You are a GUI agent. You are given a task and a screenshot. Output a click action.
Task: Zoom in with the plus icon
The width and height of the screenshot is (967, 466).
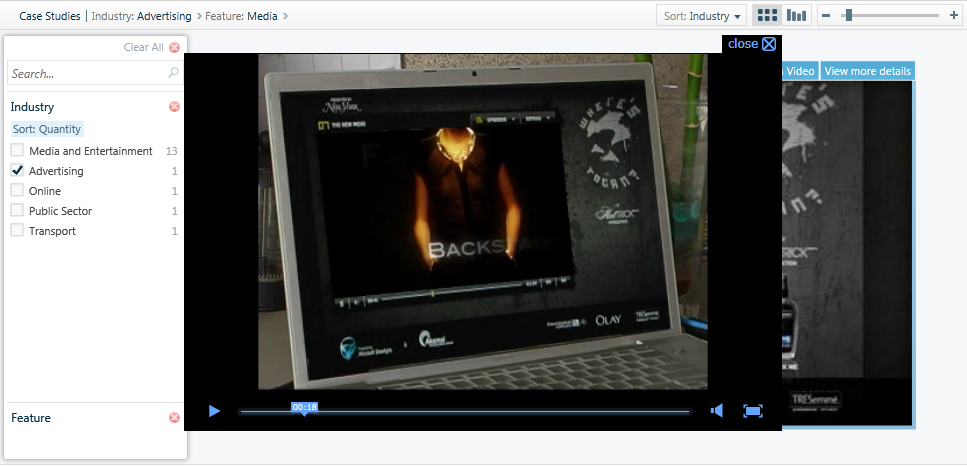[953, 15]
